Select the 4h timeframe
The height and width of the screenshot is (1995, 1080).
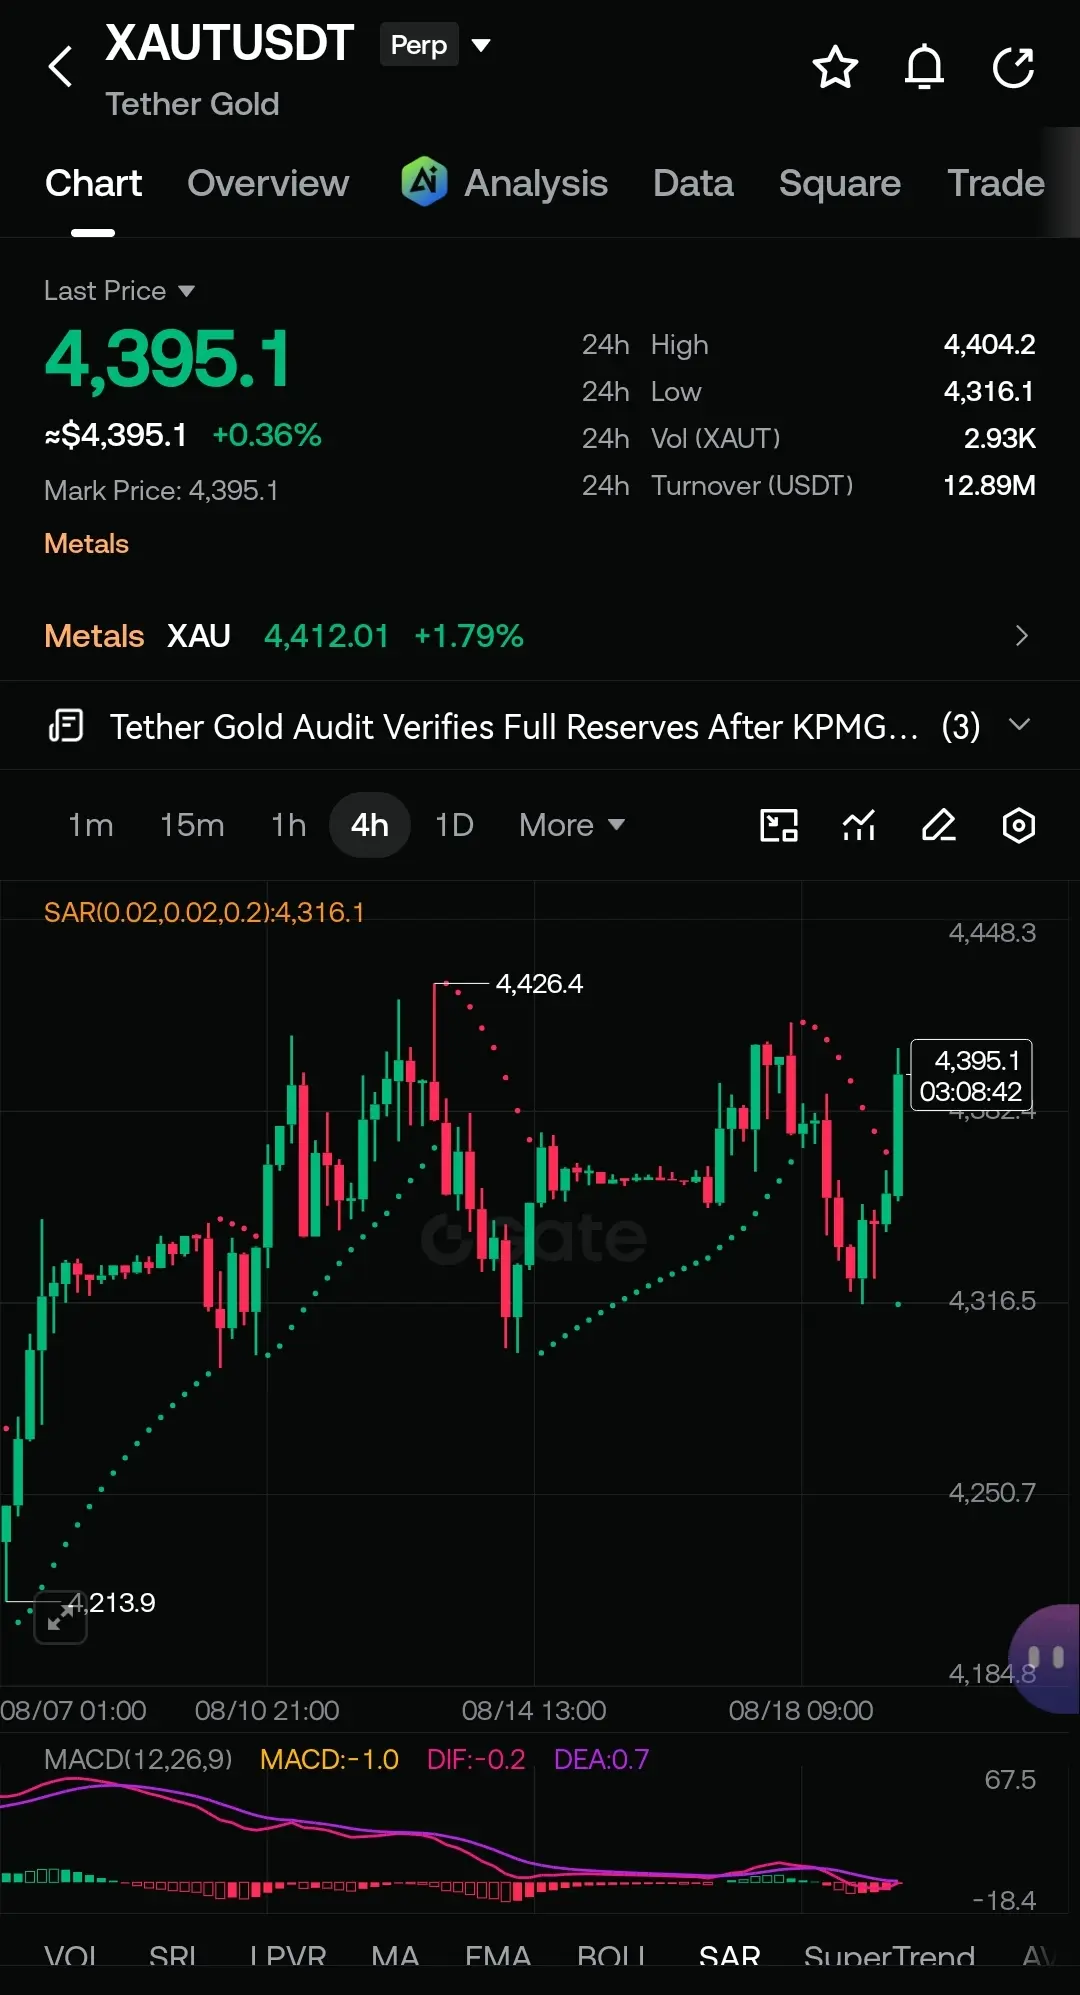(370, 825)
